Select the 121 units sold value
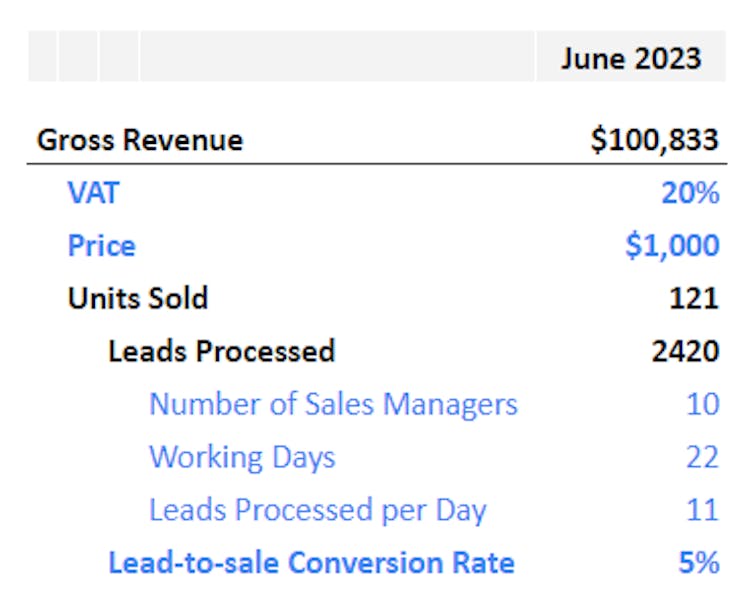Image resolution: width=750 pixels, height=612 pixels. 693,298
